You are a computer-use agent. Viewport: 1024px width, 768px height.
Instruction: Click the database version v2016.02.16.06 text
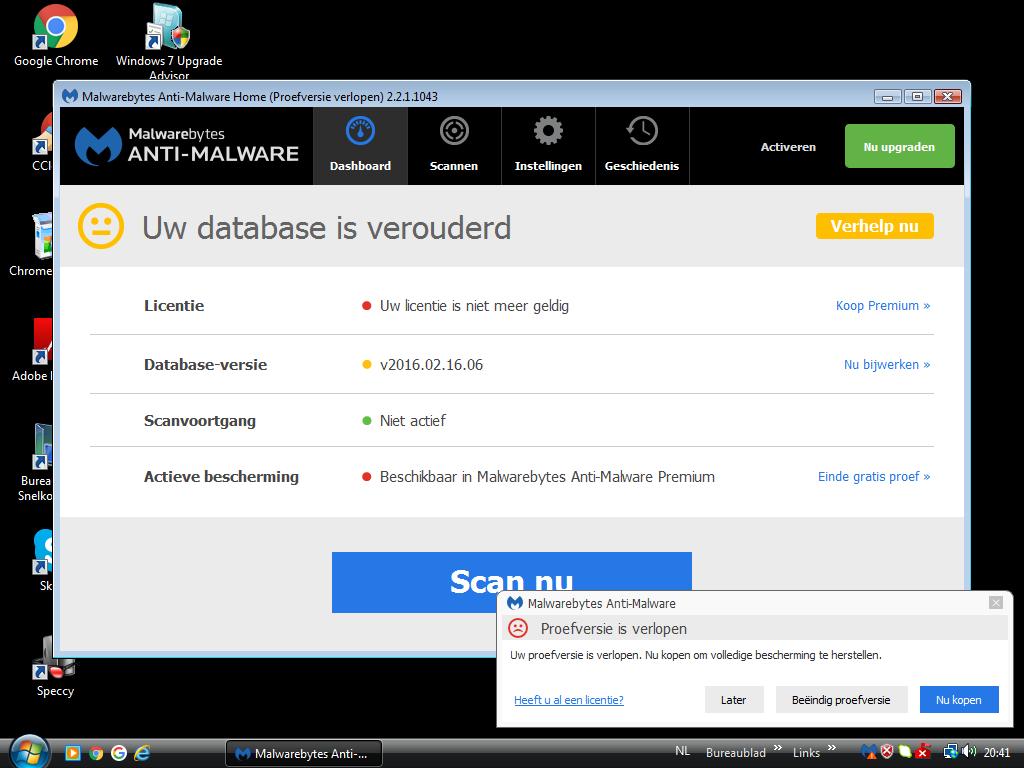[x=432, y=364]
